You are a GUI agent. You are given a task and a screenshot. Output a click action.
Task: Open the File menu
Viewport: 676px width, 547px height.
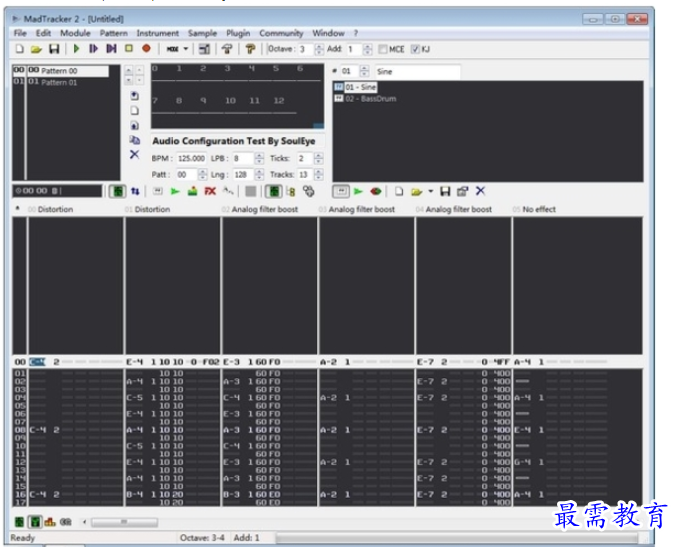coord(20,33)
